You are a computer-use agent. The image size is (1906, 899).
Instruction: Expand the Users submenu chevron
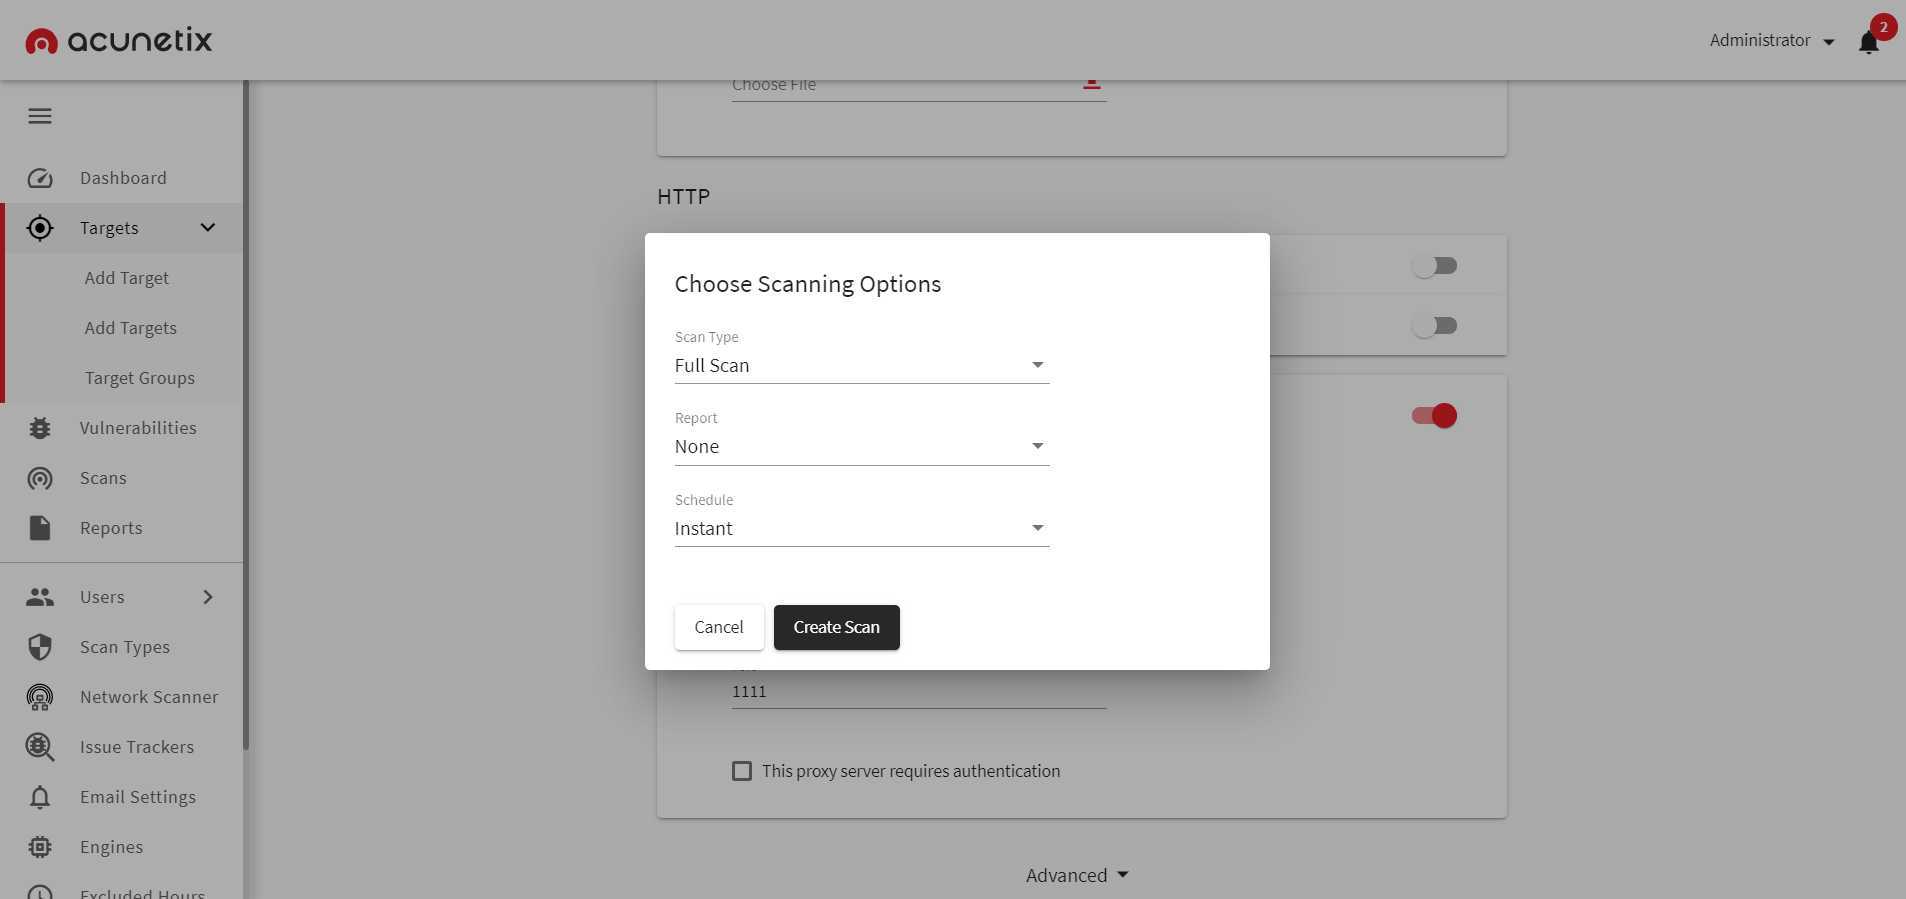point(208,597)
